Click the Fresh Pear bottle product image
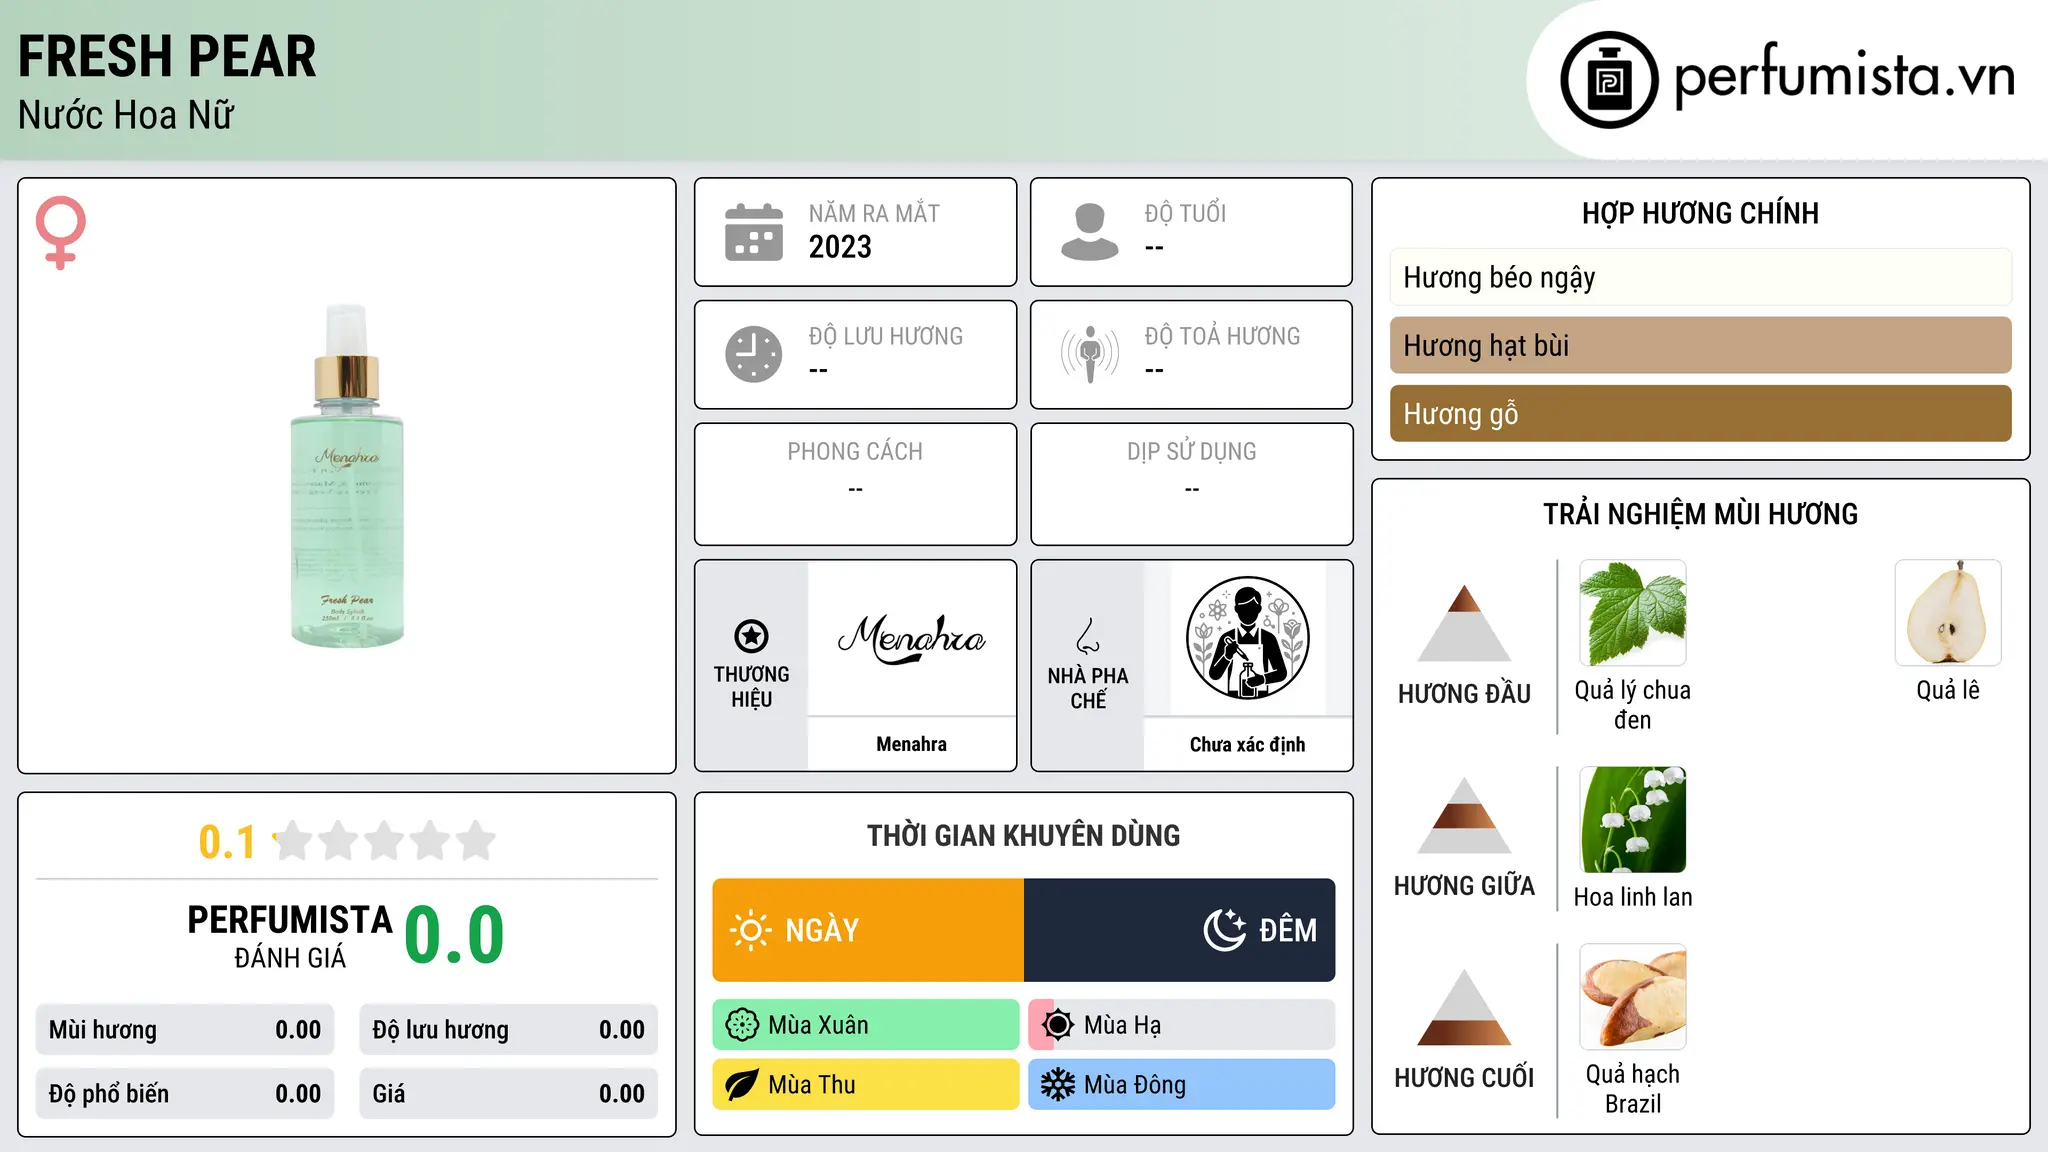The image size is (2048, 1152). click(347, 476)
